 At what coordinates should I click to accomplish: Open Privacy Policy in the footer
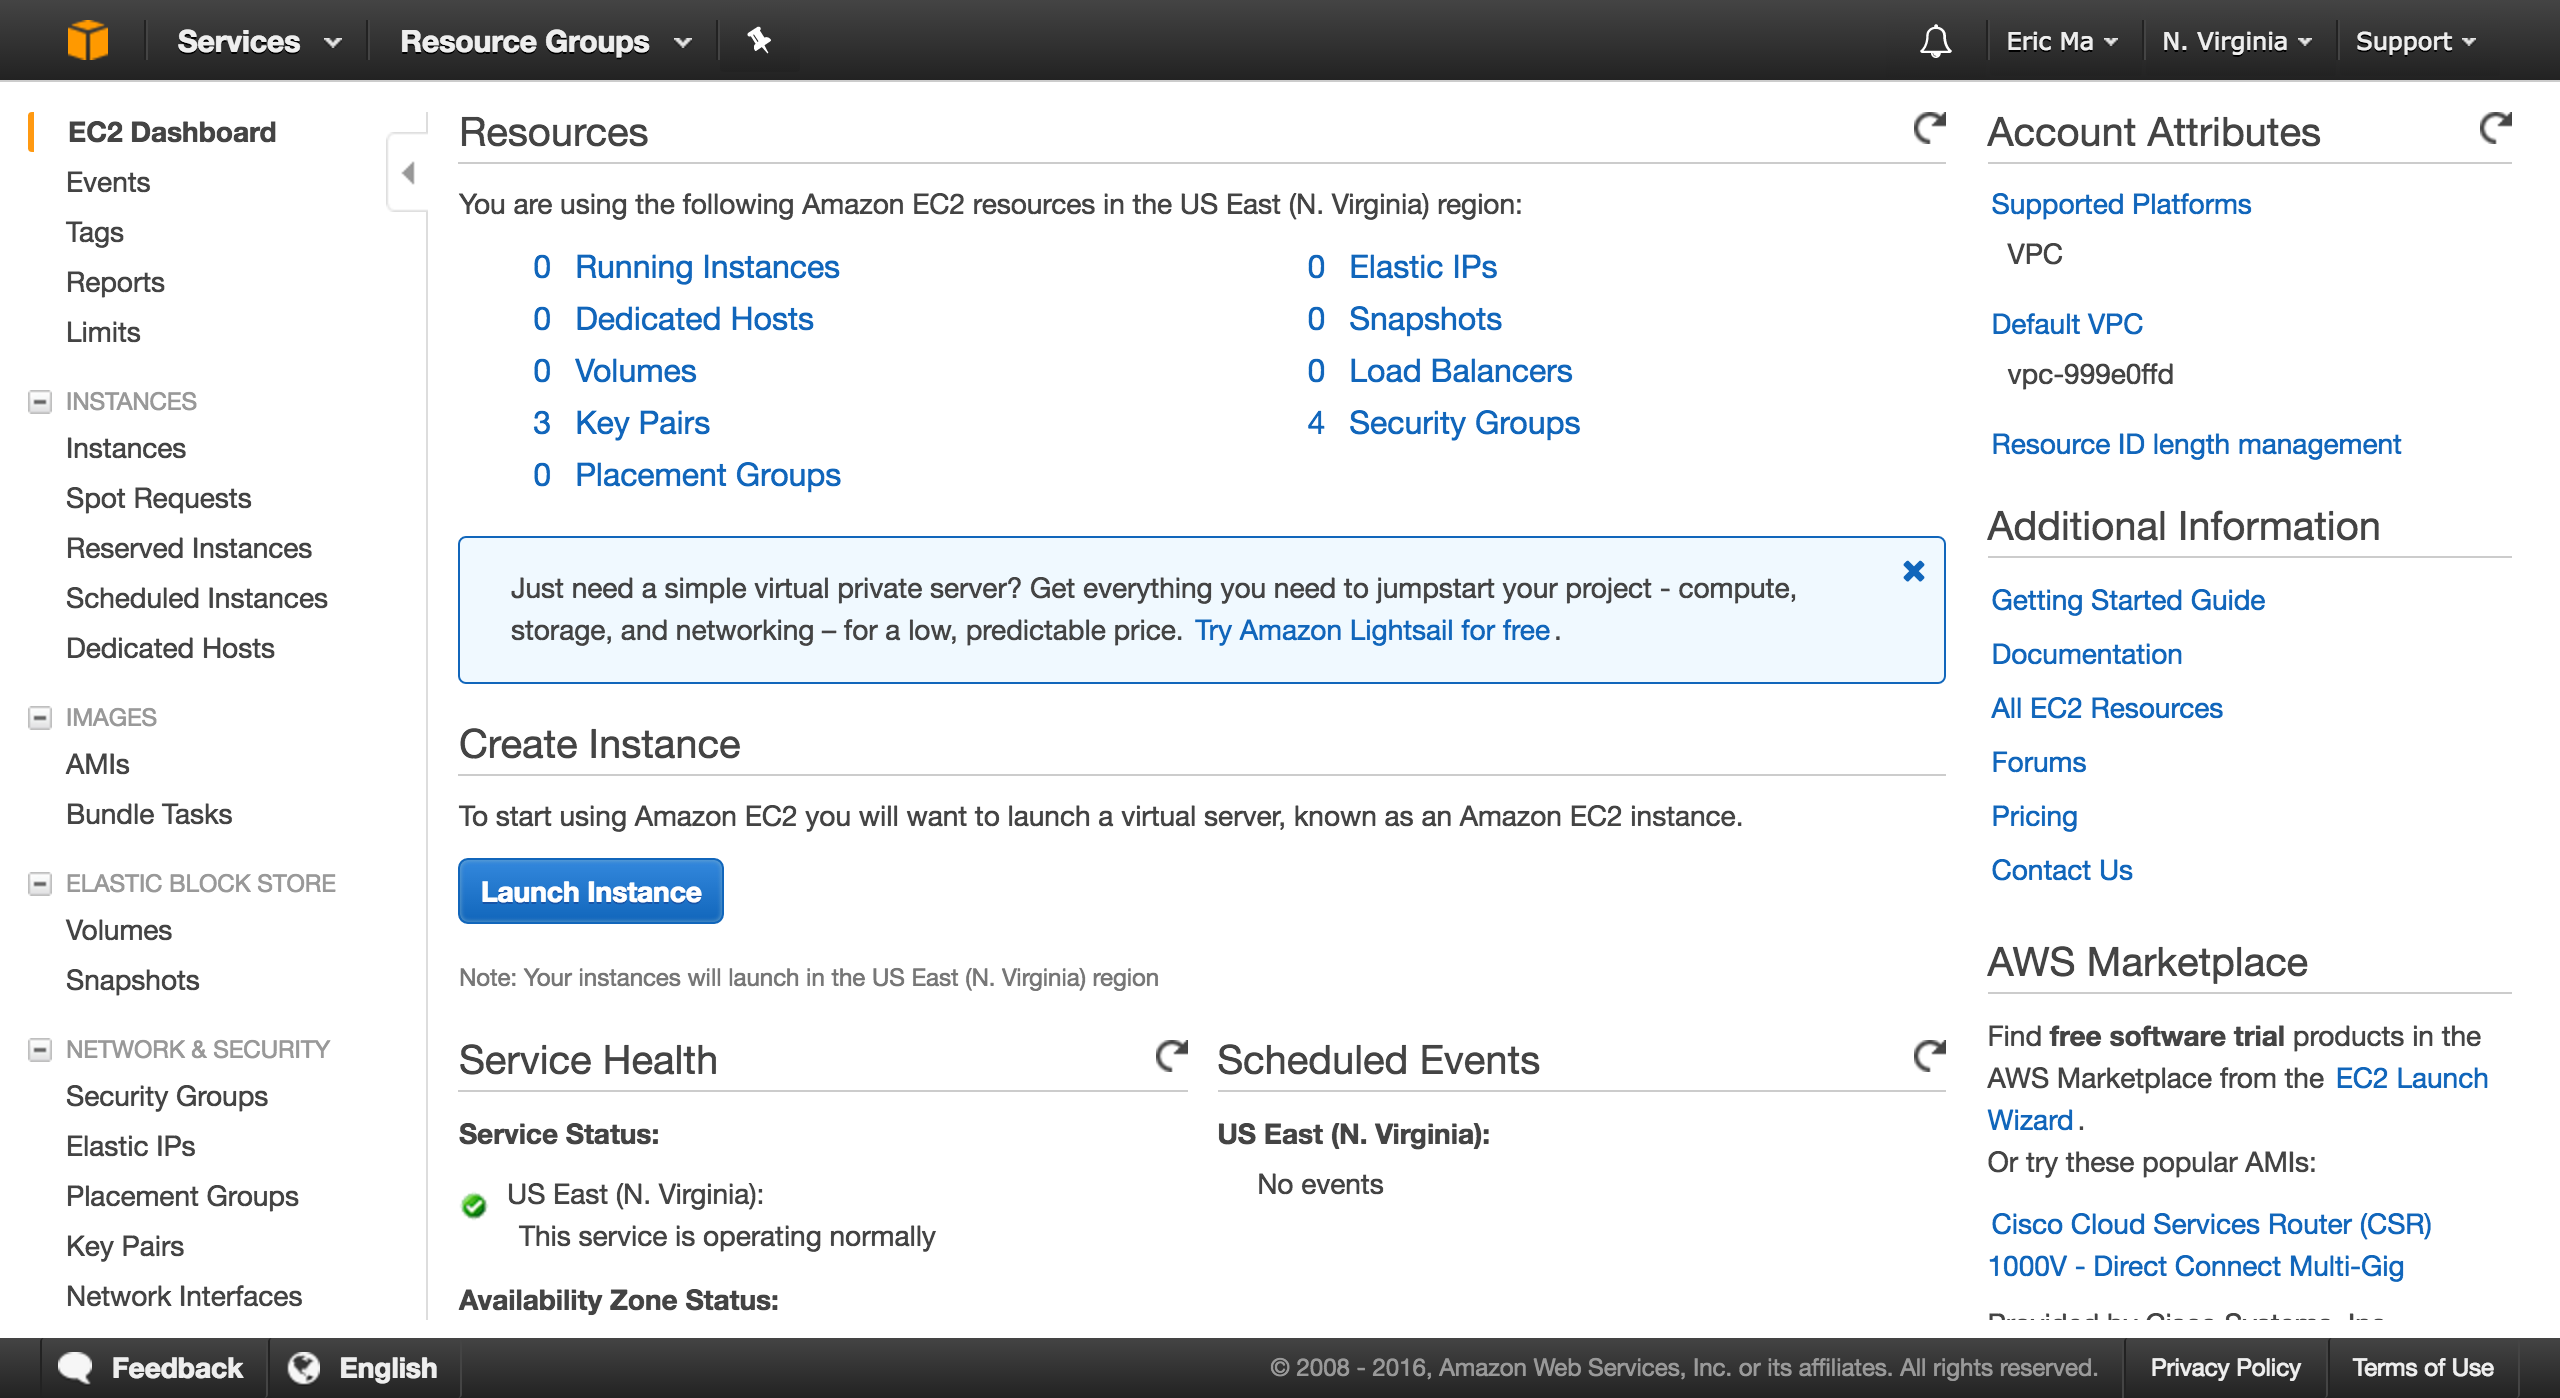[x=2225, y=1367]
